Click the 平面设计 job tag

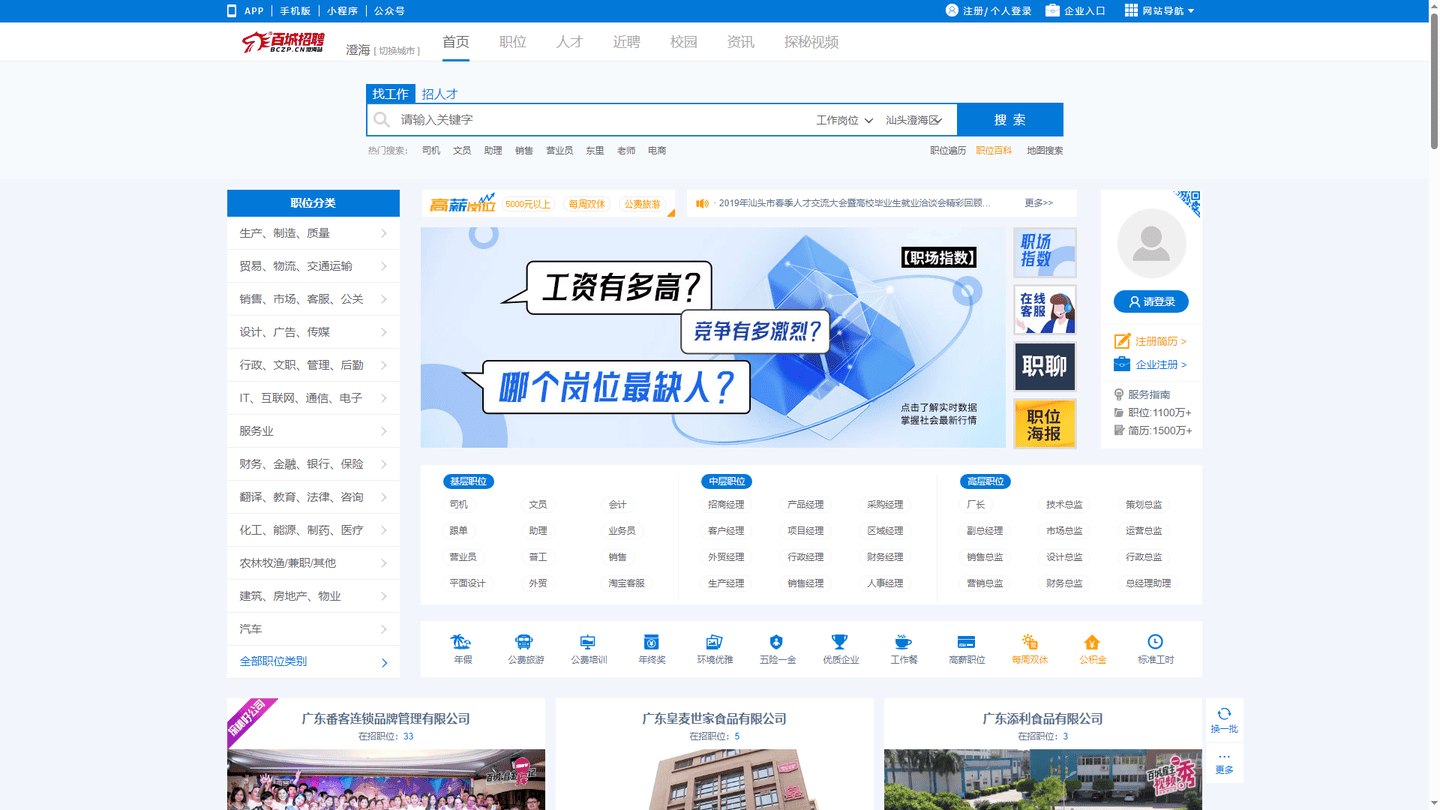[x=467, y=583]
